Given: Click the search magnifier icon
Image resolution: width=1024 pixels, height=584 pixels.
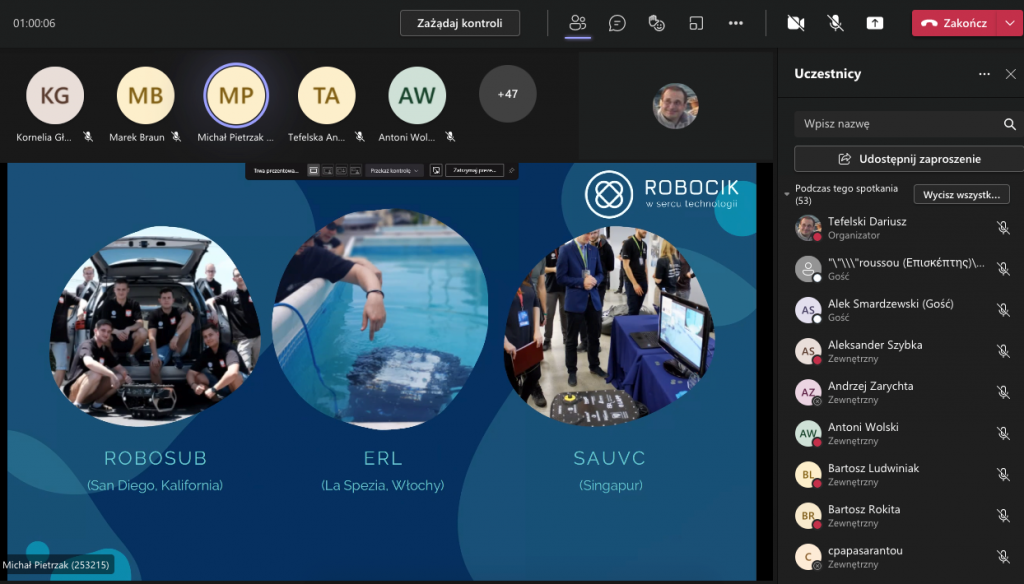Looking at the screenshot, I should 1010,123.
